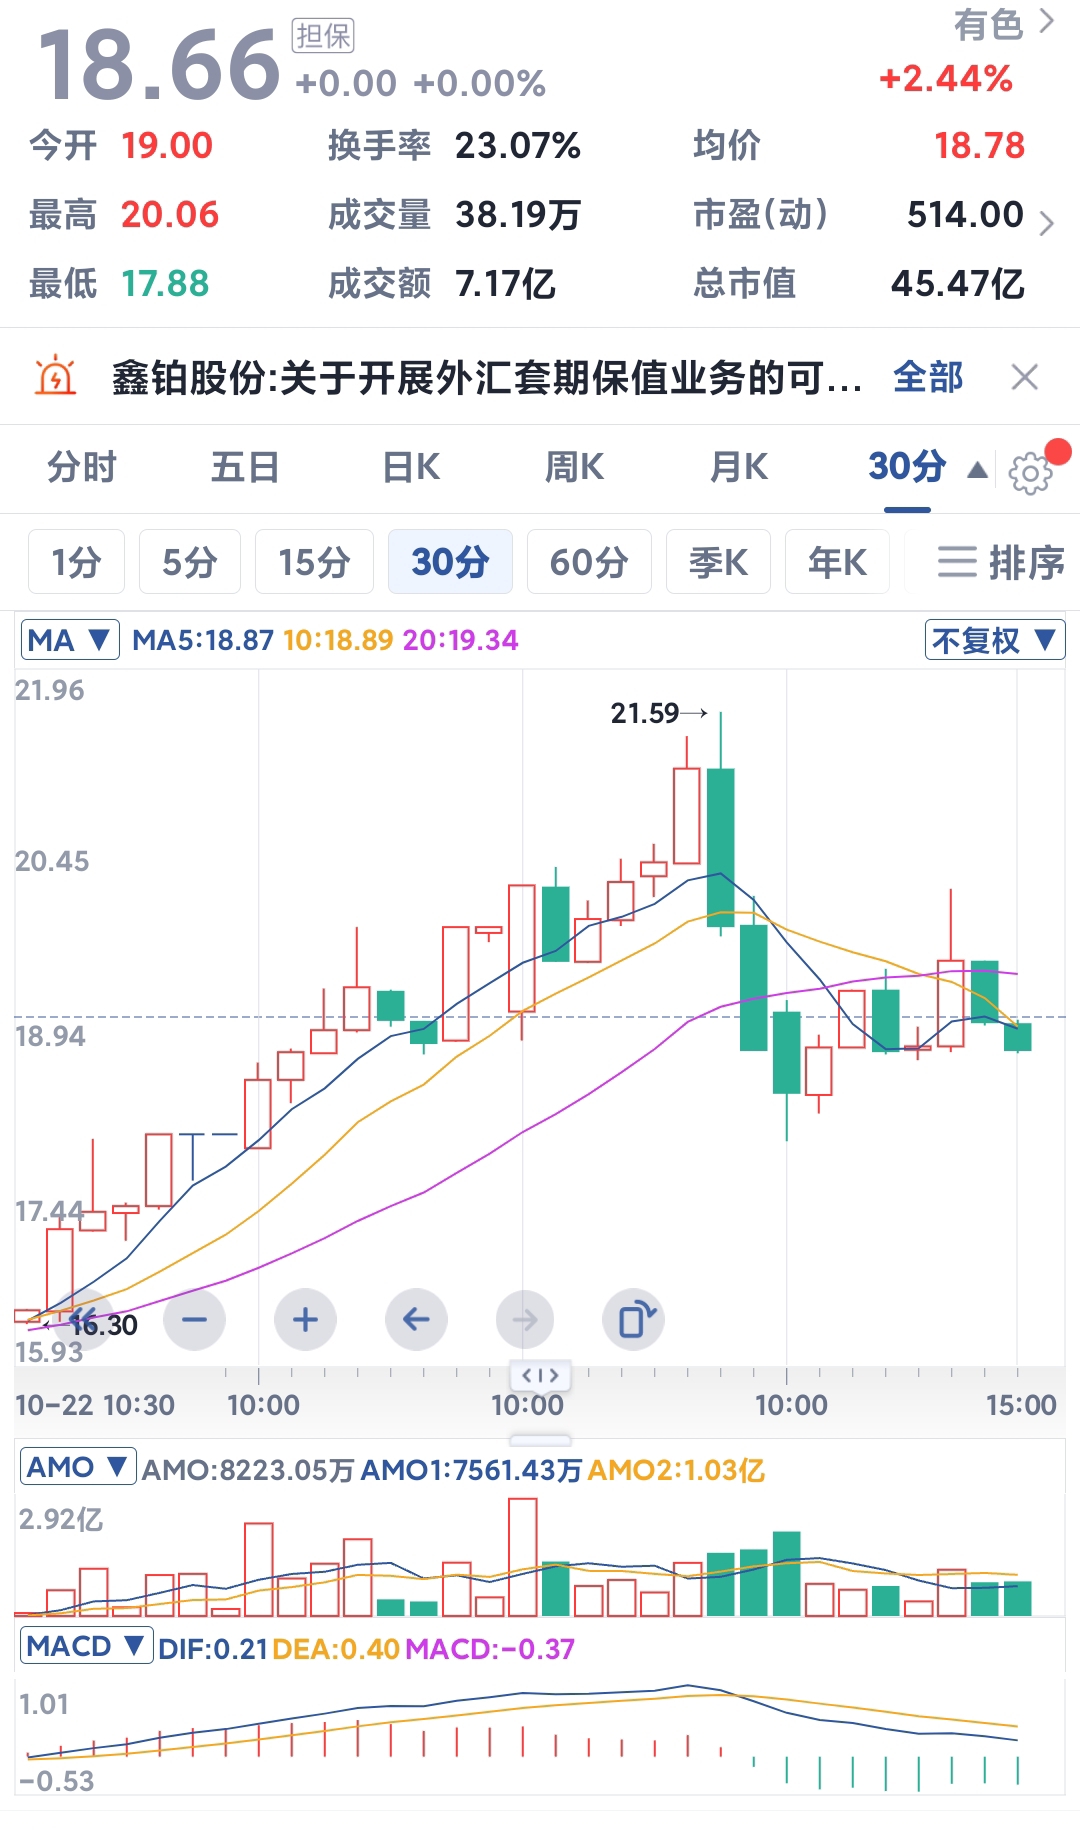This screenshot has width=1080, height=1833.
Task: Zoom out chart with minus button
Action: pos(194,1320)
